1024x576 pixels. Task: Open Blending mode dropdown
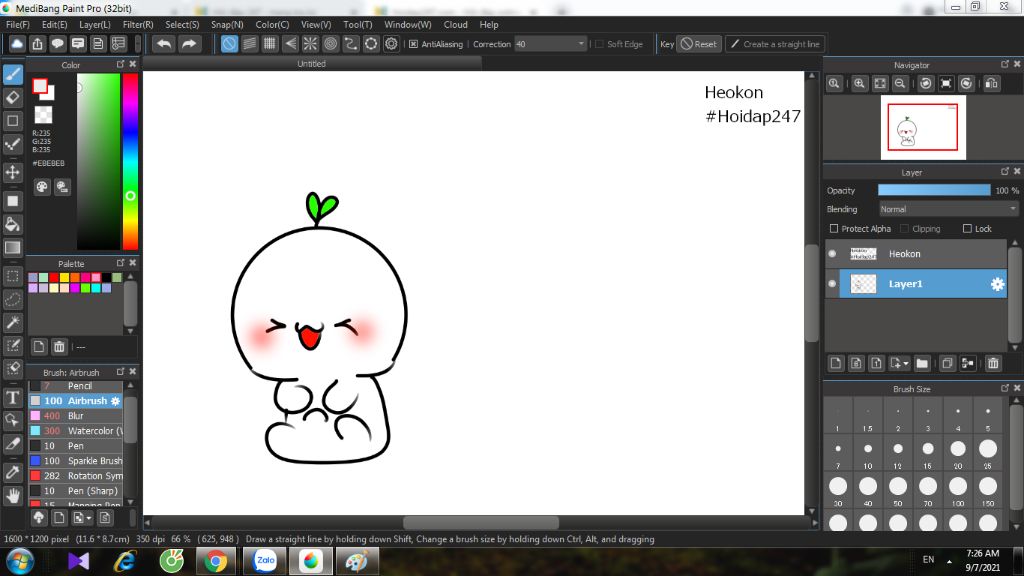pyautogui.click(x=948, y=209)
